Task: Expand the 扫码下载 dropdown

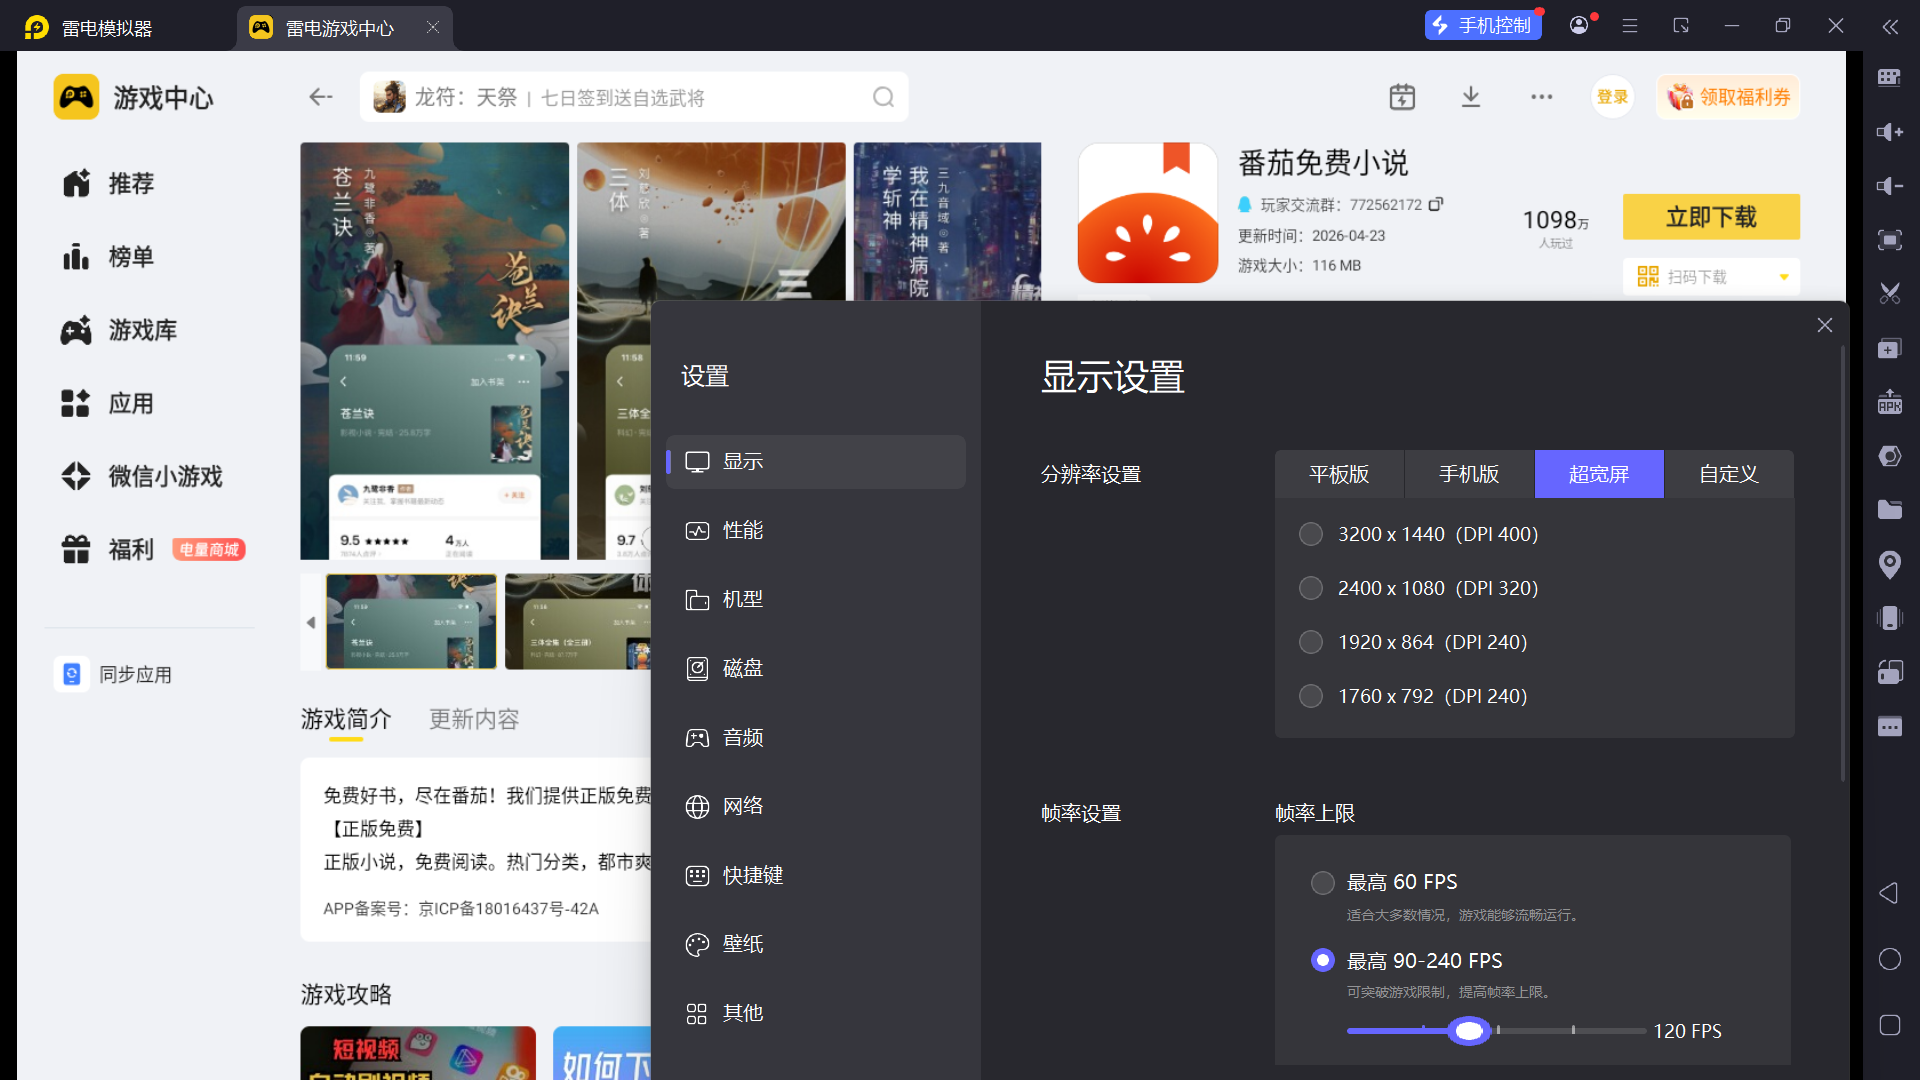Action: pyautogui.click(x=1783, y=277)
